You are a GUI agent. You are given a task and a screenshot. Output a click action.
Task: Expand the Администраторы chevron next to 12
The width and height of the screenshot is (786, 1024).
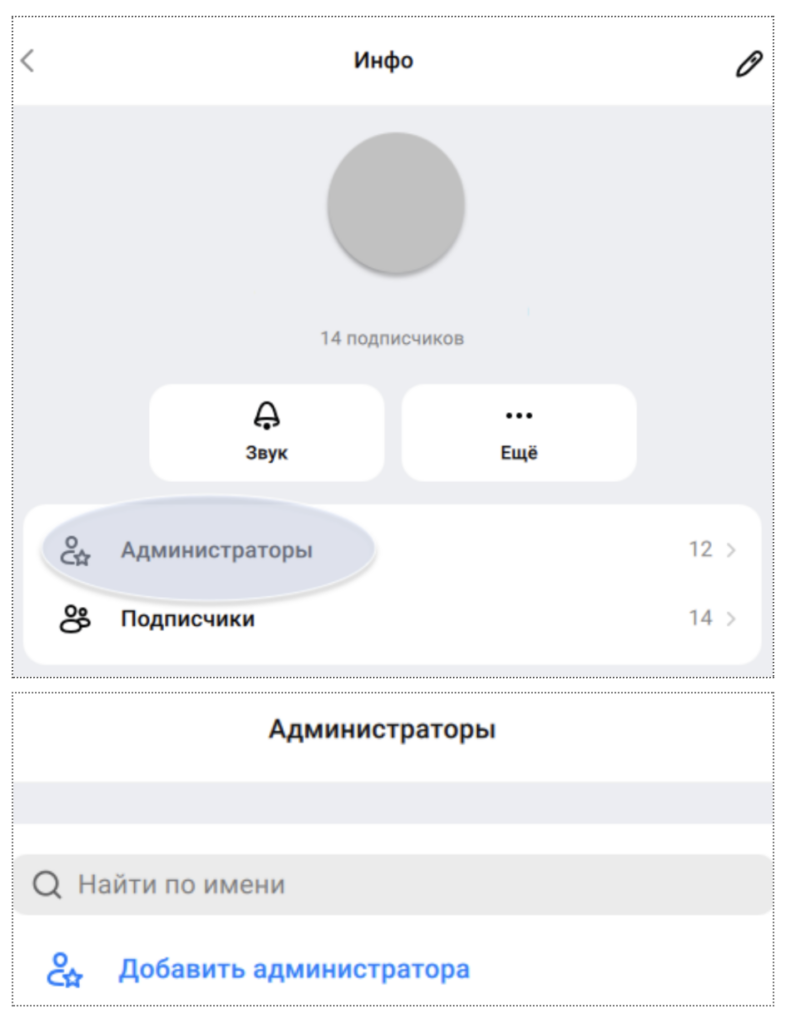(x=731, y=551)
